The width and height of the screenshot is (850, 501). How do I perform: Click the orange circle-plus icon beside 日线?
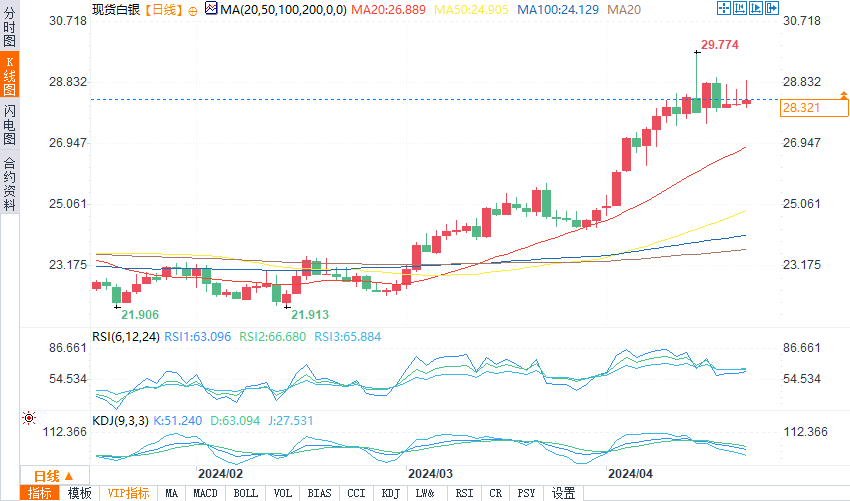pyautogui.click(x=193, y=10)
